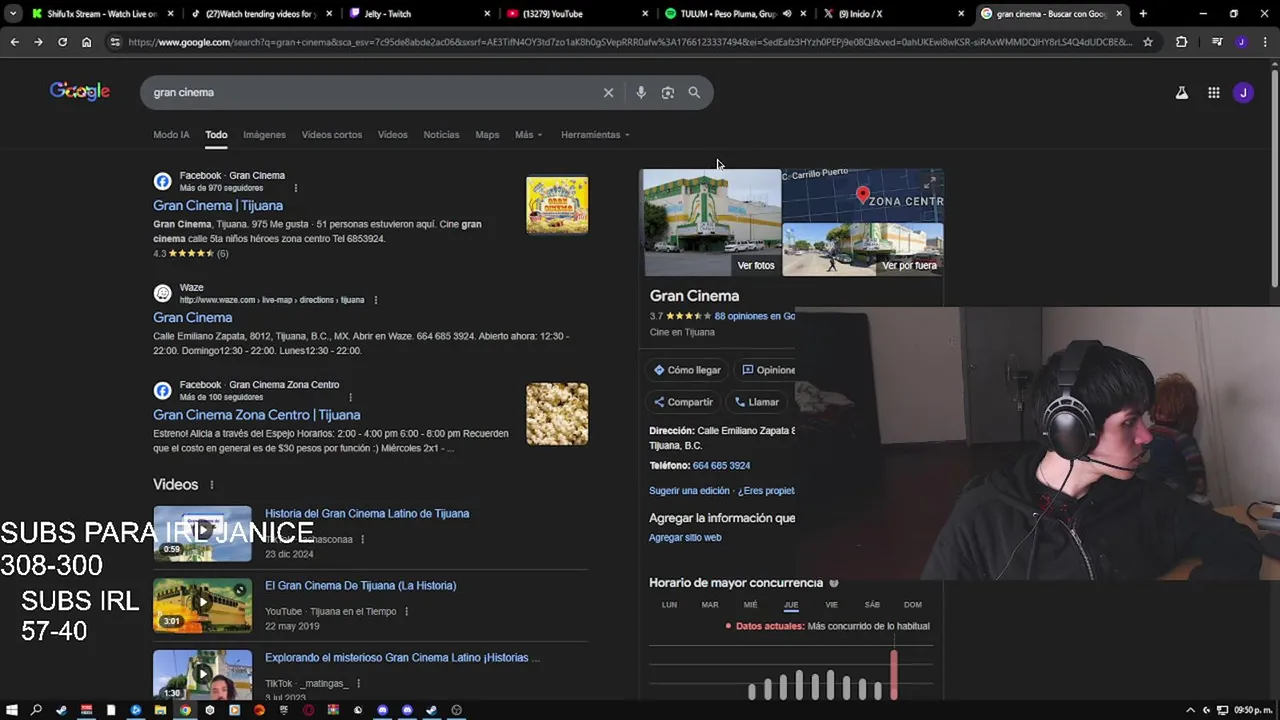Open Search Labs flask icon
Screen dimensions: 1280x720
(1182, 93)
